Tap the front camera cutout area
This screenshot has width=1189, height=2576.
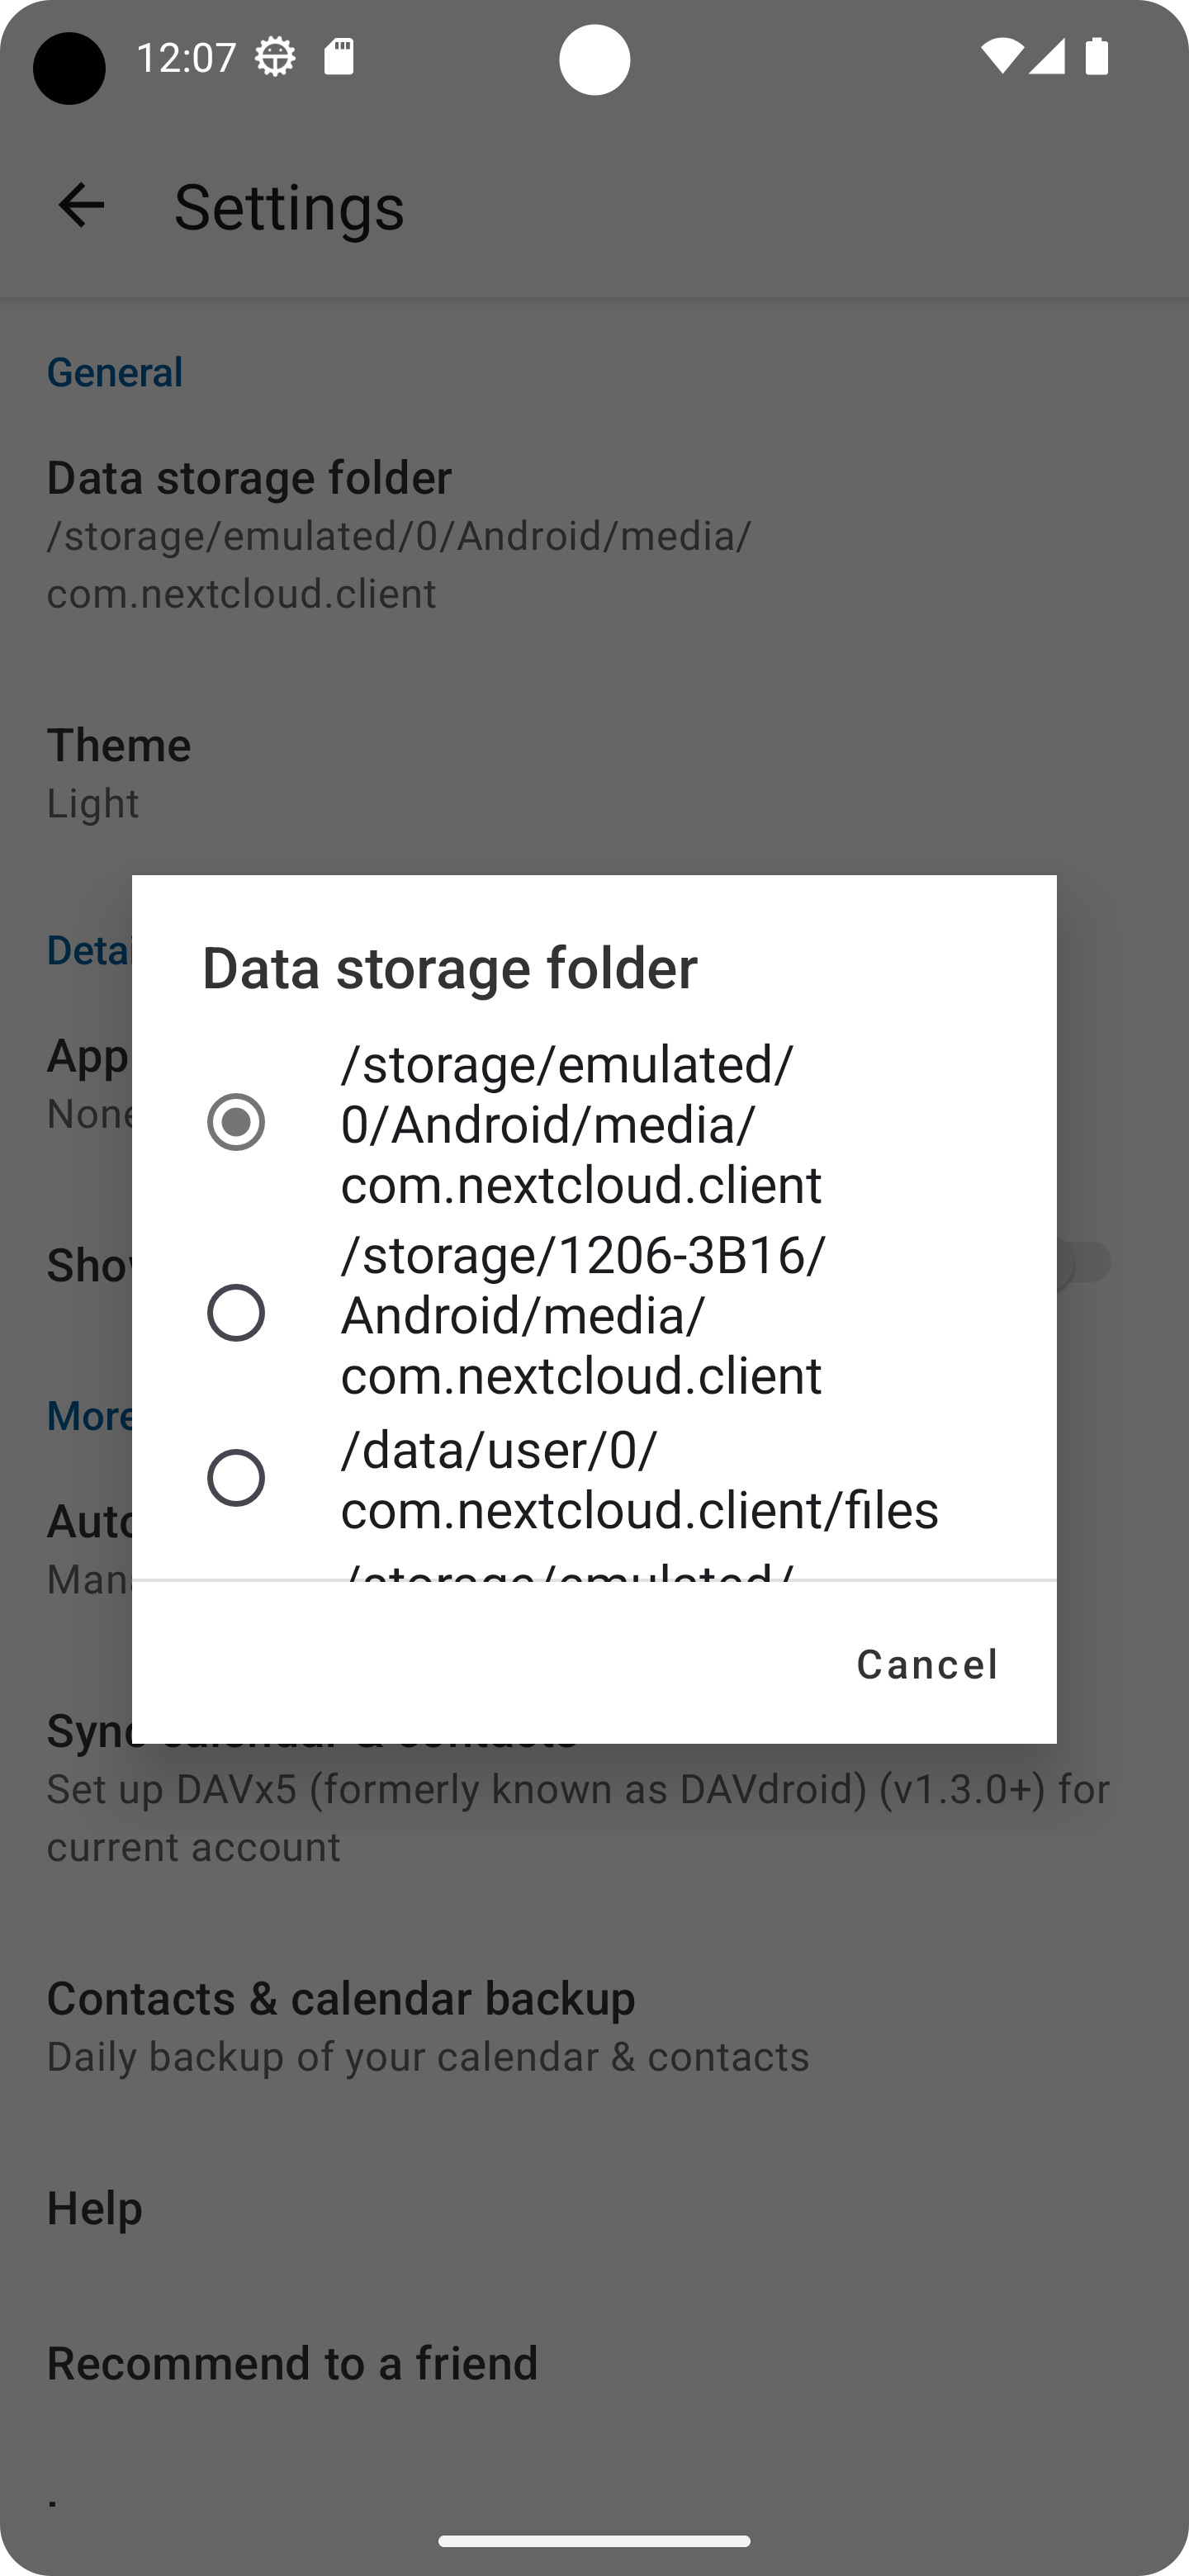596,62
